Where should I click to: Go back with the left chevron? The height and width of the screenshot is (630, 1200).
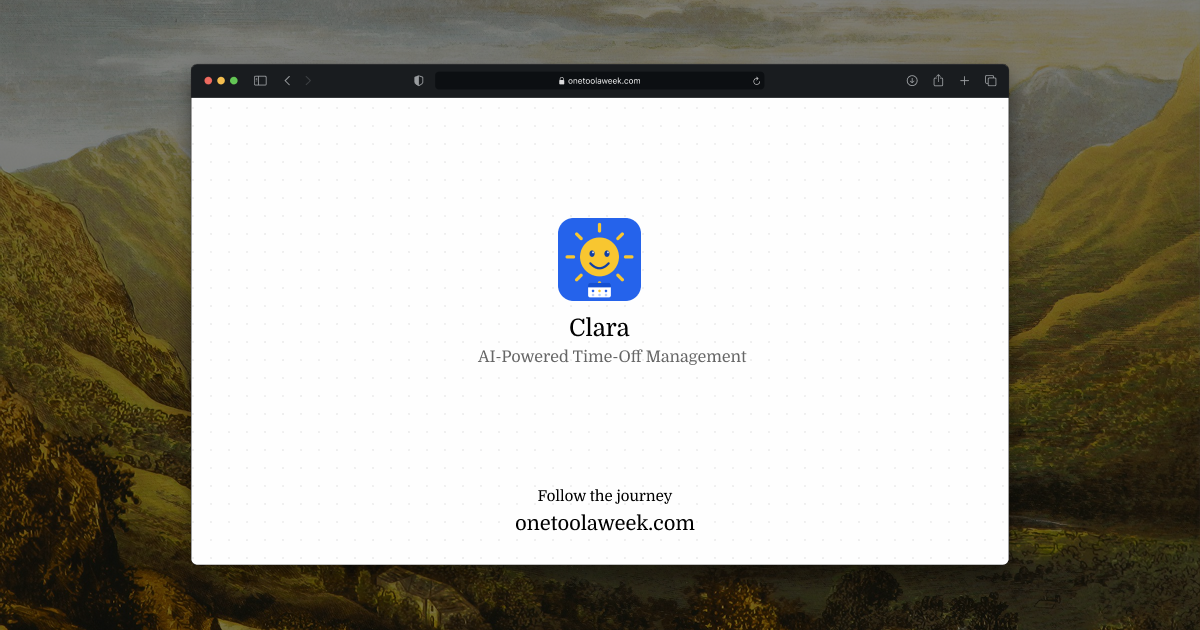point(287,81)
